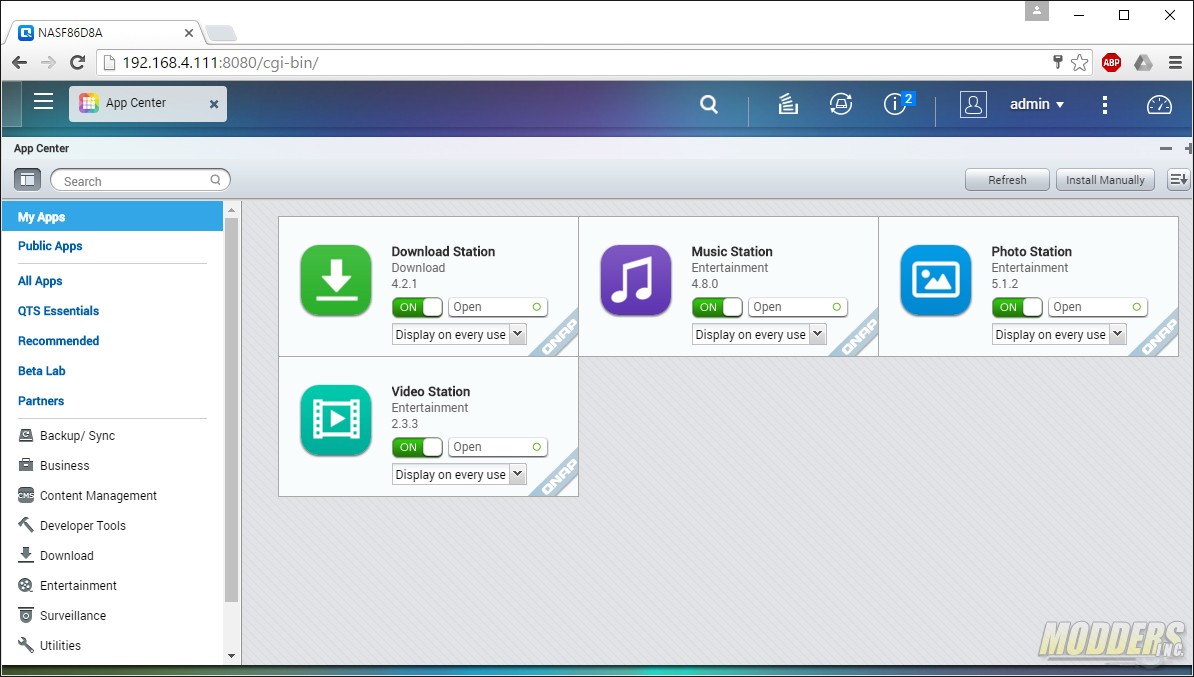This screenshot has height=677, width=1194.
Task: Select Partners category
Action: [x=41, y=401]
